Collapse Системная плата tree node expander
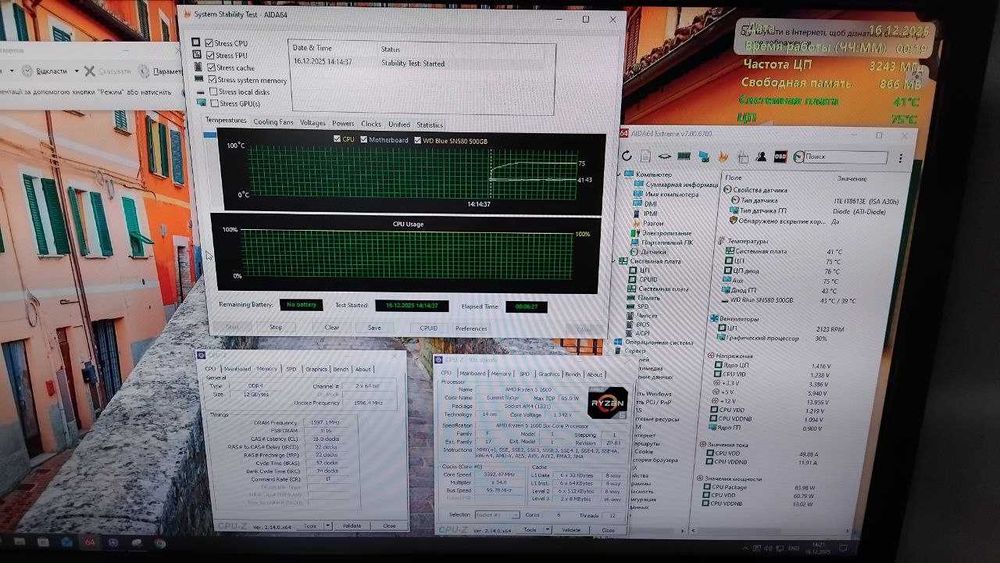This screenshot has height=563, width=1000. click(x=615, y=261)
